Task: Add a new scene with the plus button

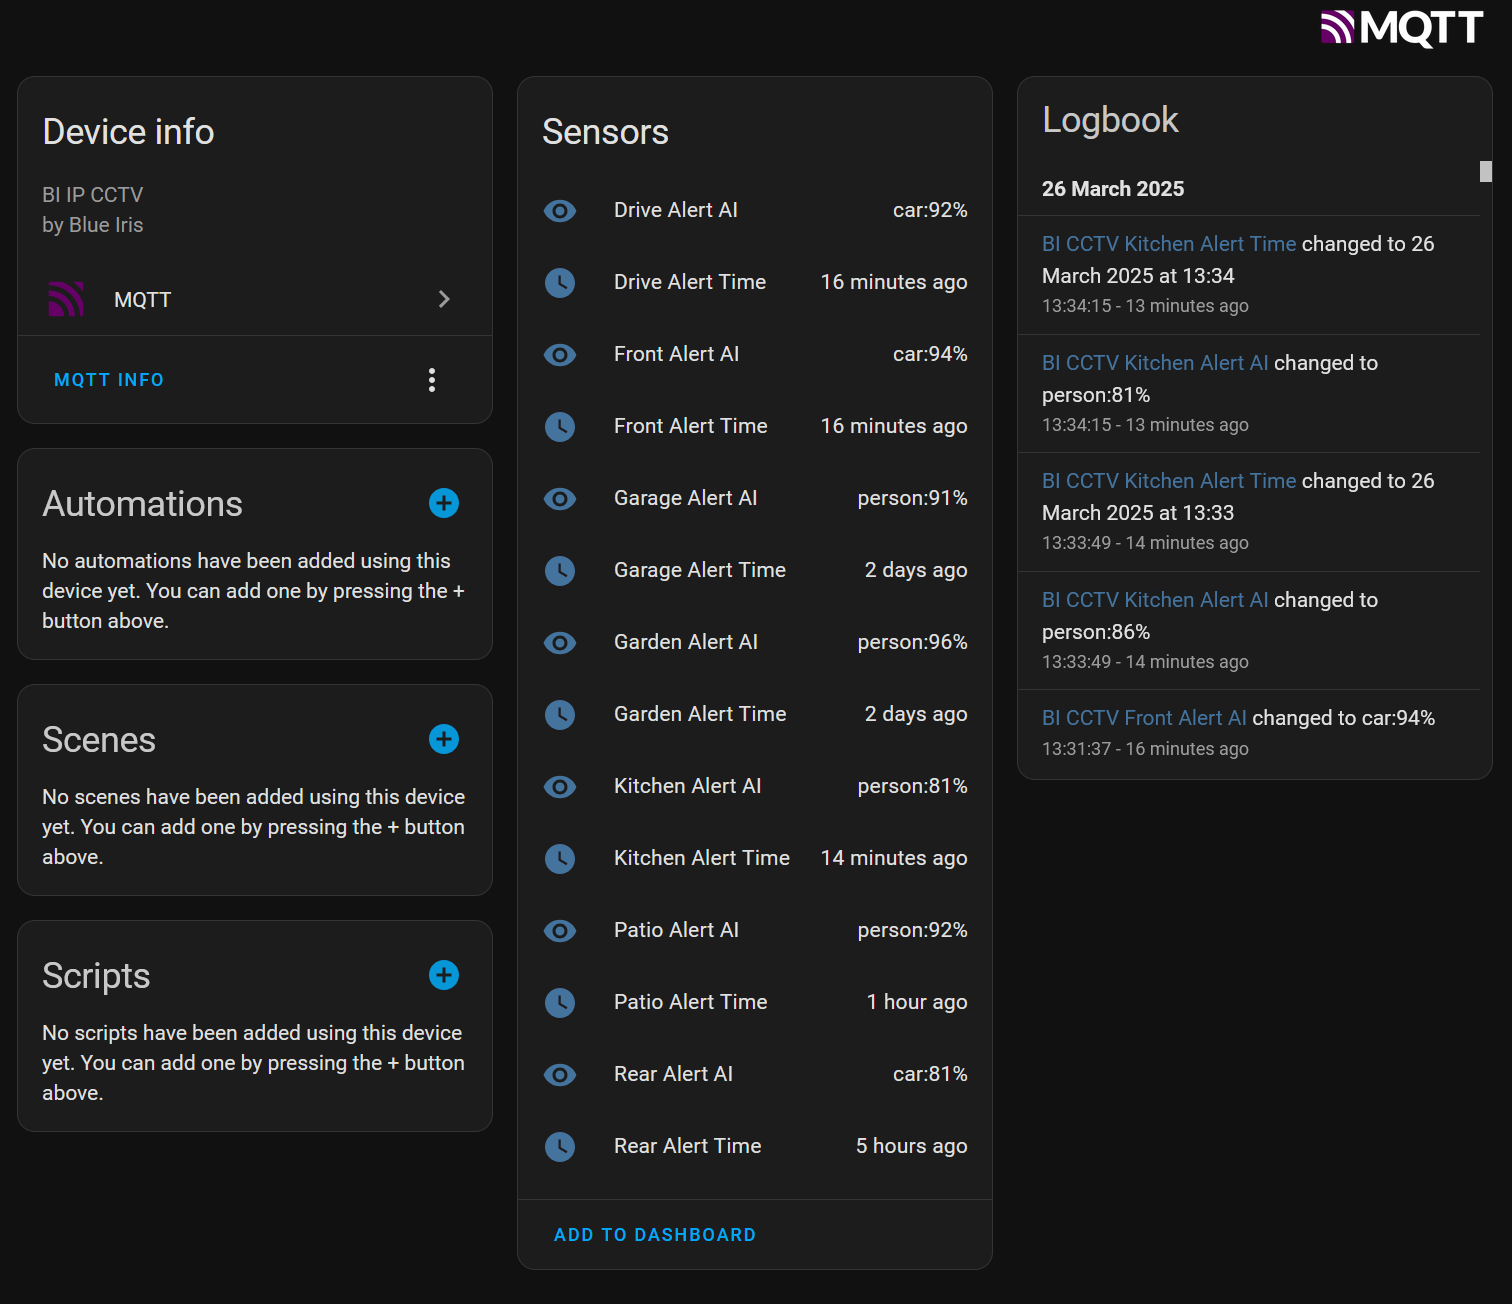Action: [443, 739]
